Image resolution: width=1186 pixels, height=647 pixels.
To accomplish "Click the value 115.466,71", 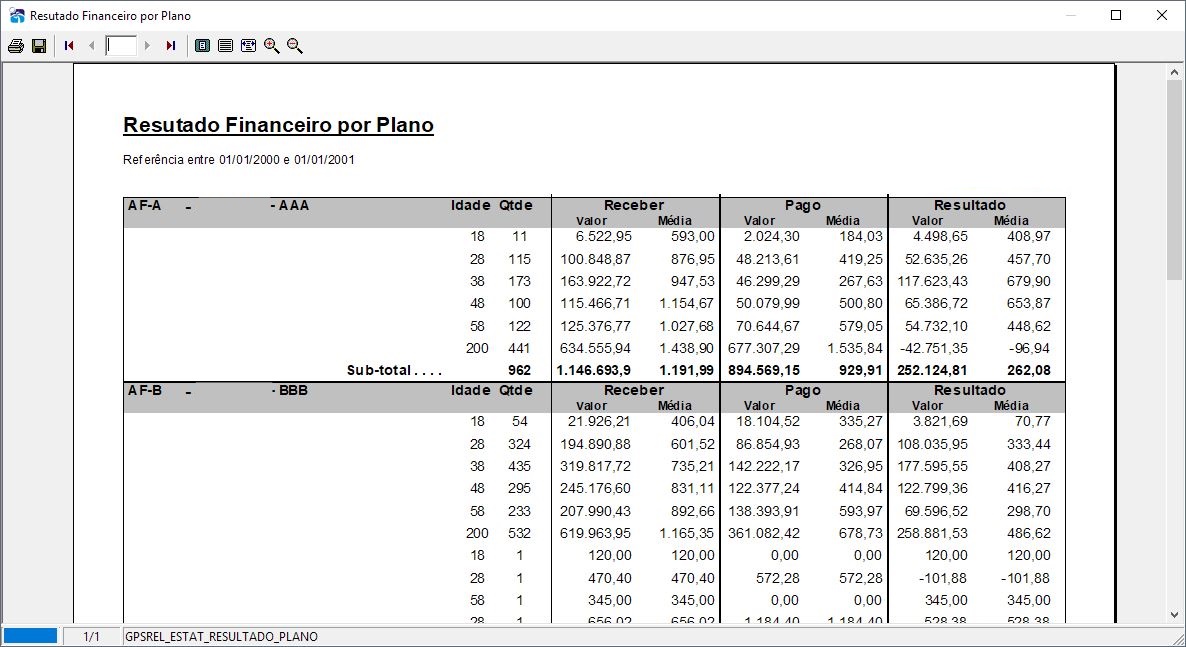I will coord(595,303).
